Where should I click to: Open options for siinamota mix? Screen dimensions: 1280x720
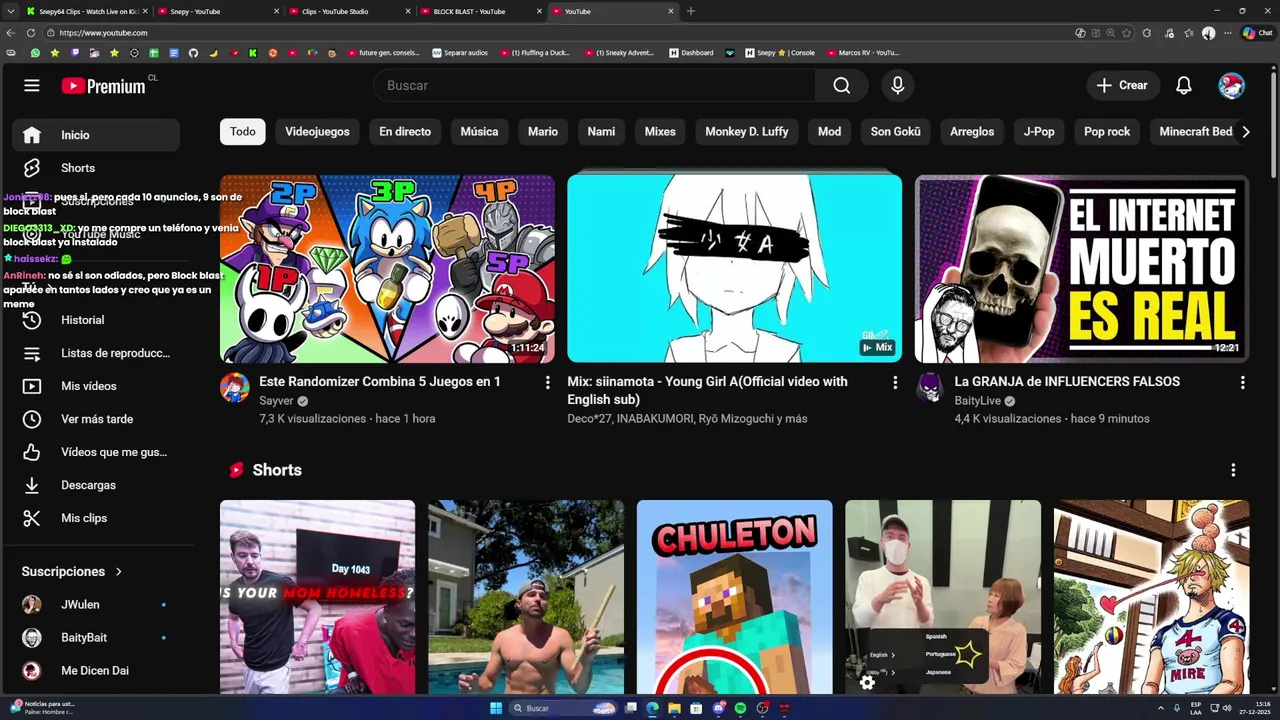tap(895, 383)
